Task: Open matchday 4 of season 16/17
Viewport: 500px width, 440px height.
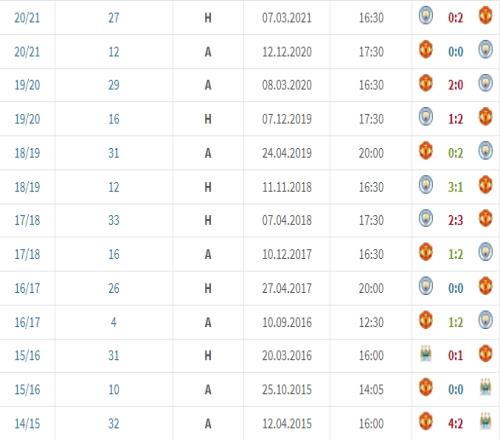Action: (x=114, y=322)
